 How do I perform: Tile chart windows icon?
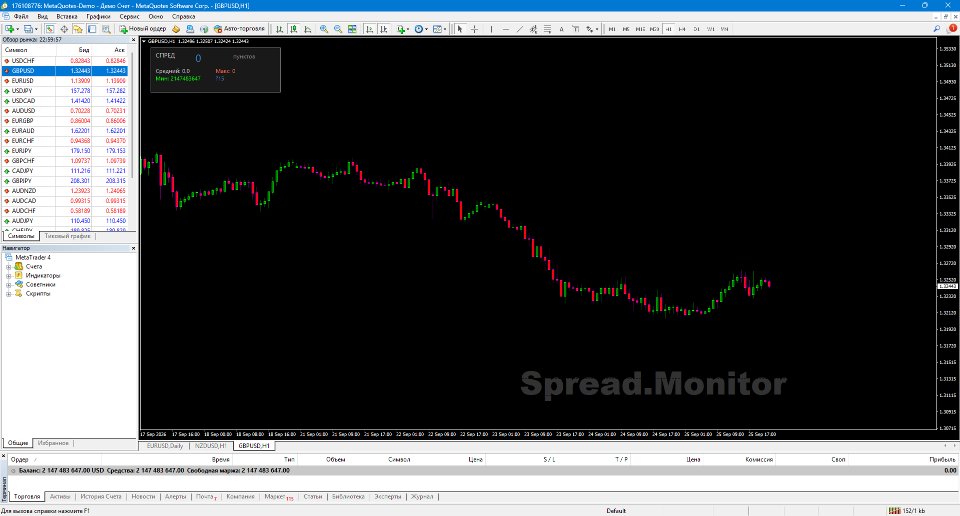click(352, 29)
